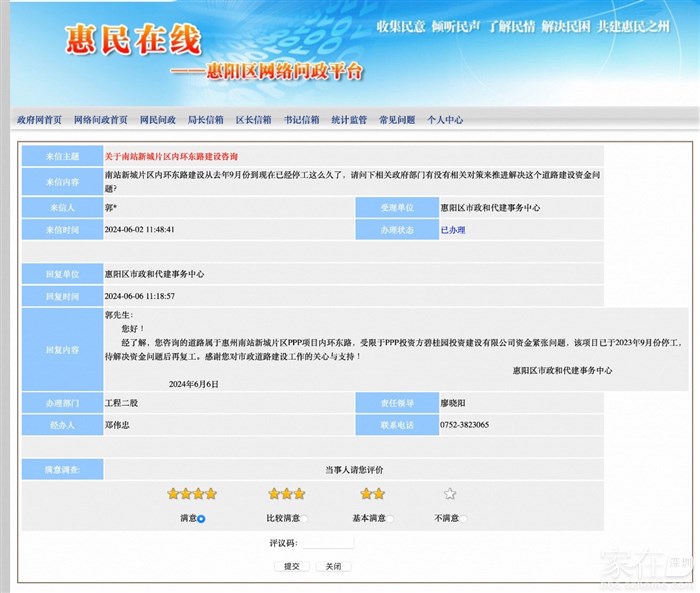The image size is (700, 593).
Task: Open the 书记信箱 menu item
Action: pyautogui.click(x=301, y=120)
